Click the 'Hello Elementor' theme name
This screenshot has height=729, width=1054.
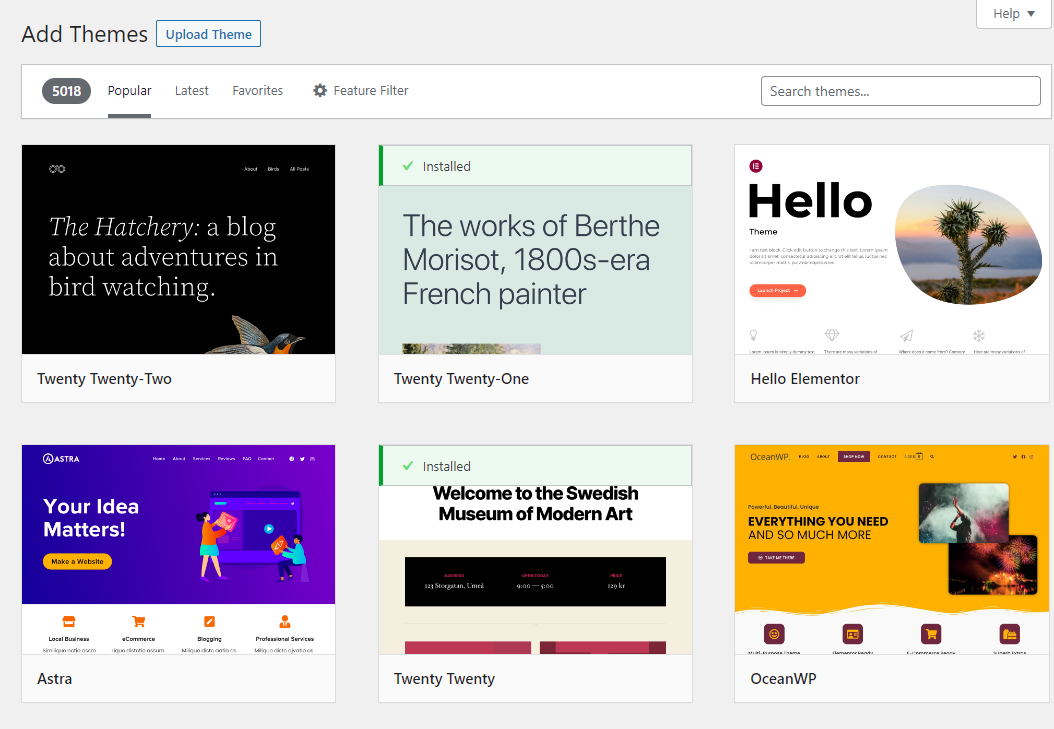click(805, 379)
